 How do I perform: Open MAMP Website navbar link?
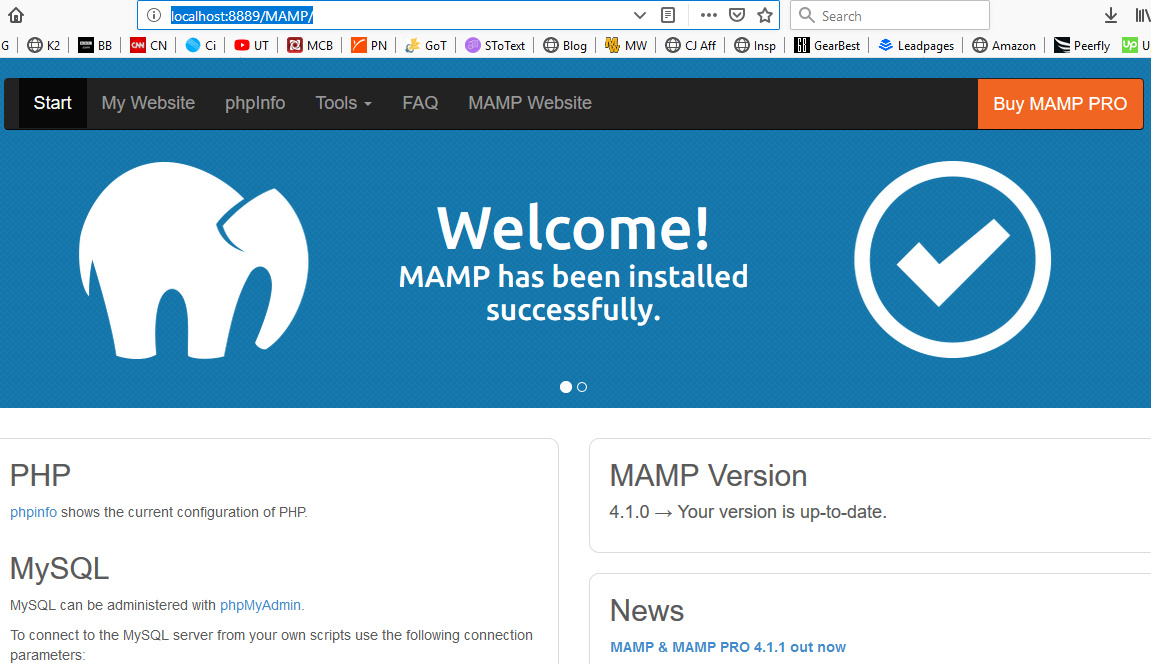[x=530, y=103]
